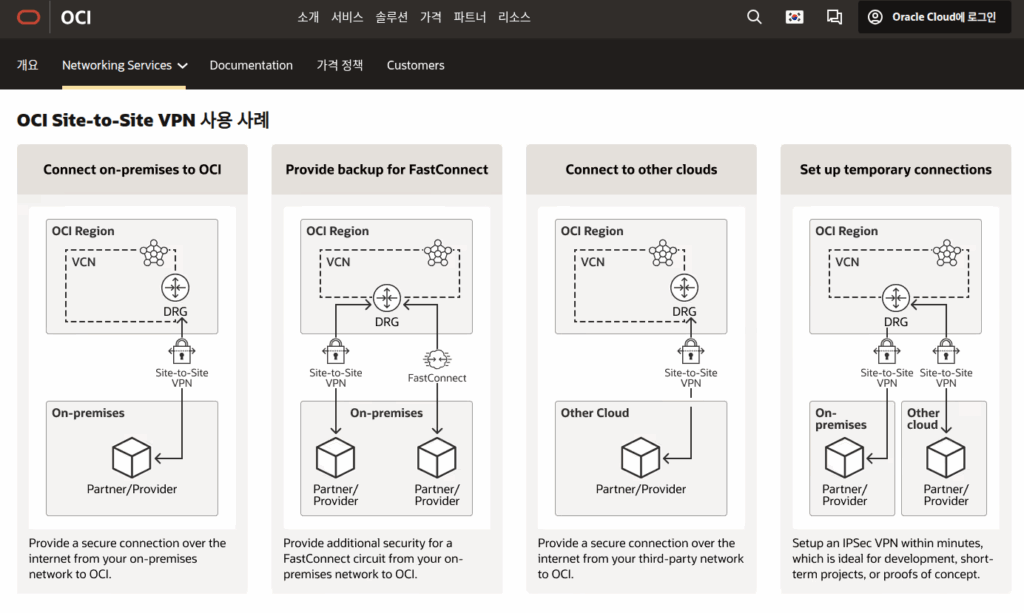
Task: Click the 파트너 navigation item
Action: click(469, 17)
